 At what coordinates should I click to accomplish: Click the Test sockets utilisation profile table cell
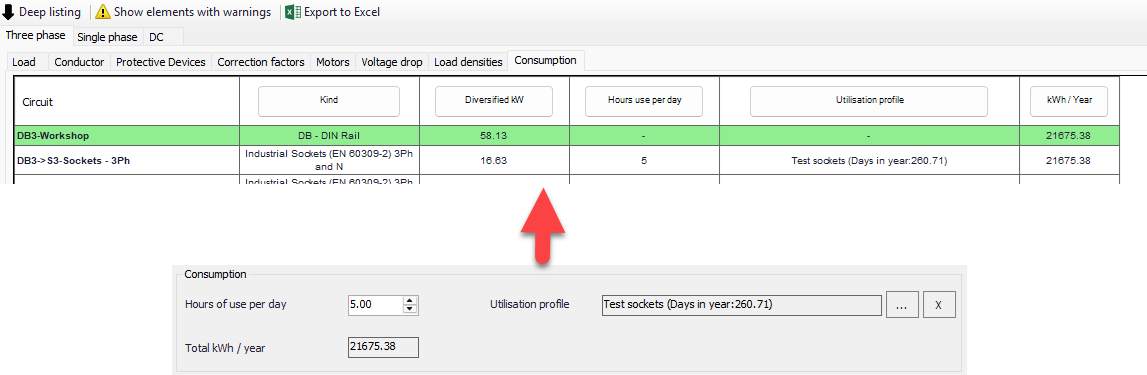coord(869,160)
